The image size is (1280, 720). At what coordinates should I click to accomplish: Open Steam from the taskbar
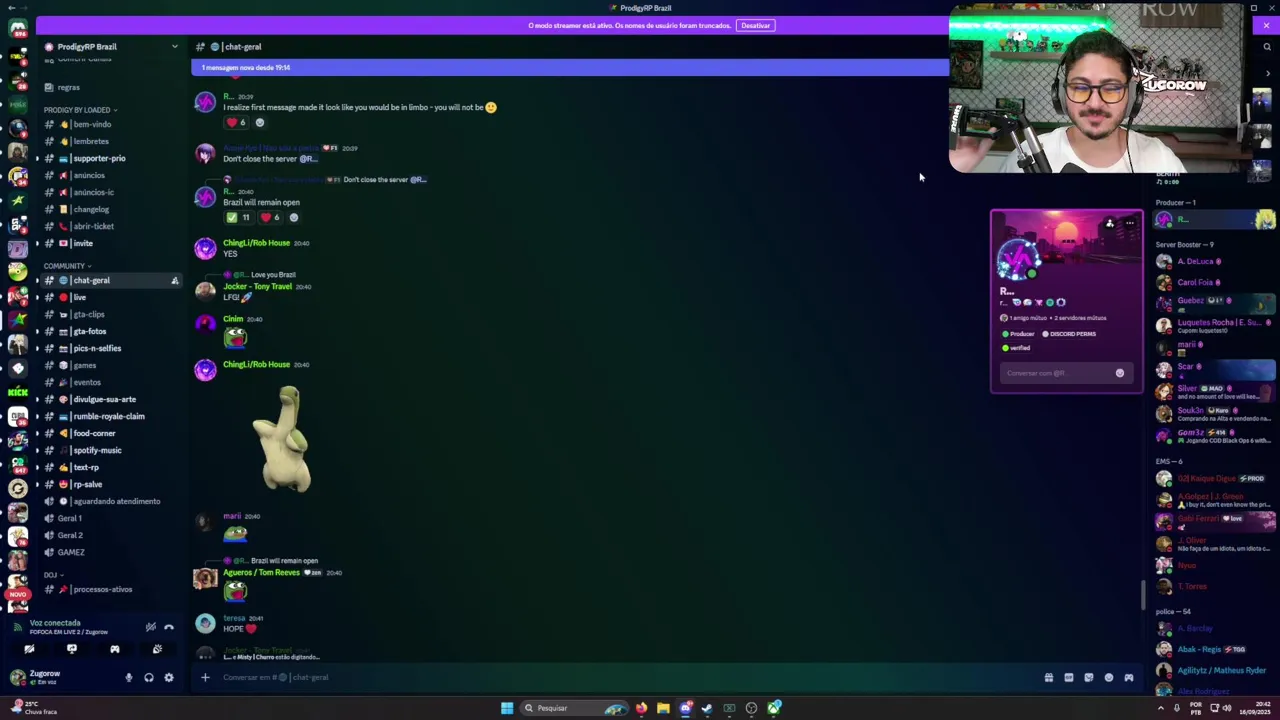707,708
